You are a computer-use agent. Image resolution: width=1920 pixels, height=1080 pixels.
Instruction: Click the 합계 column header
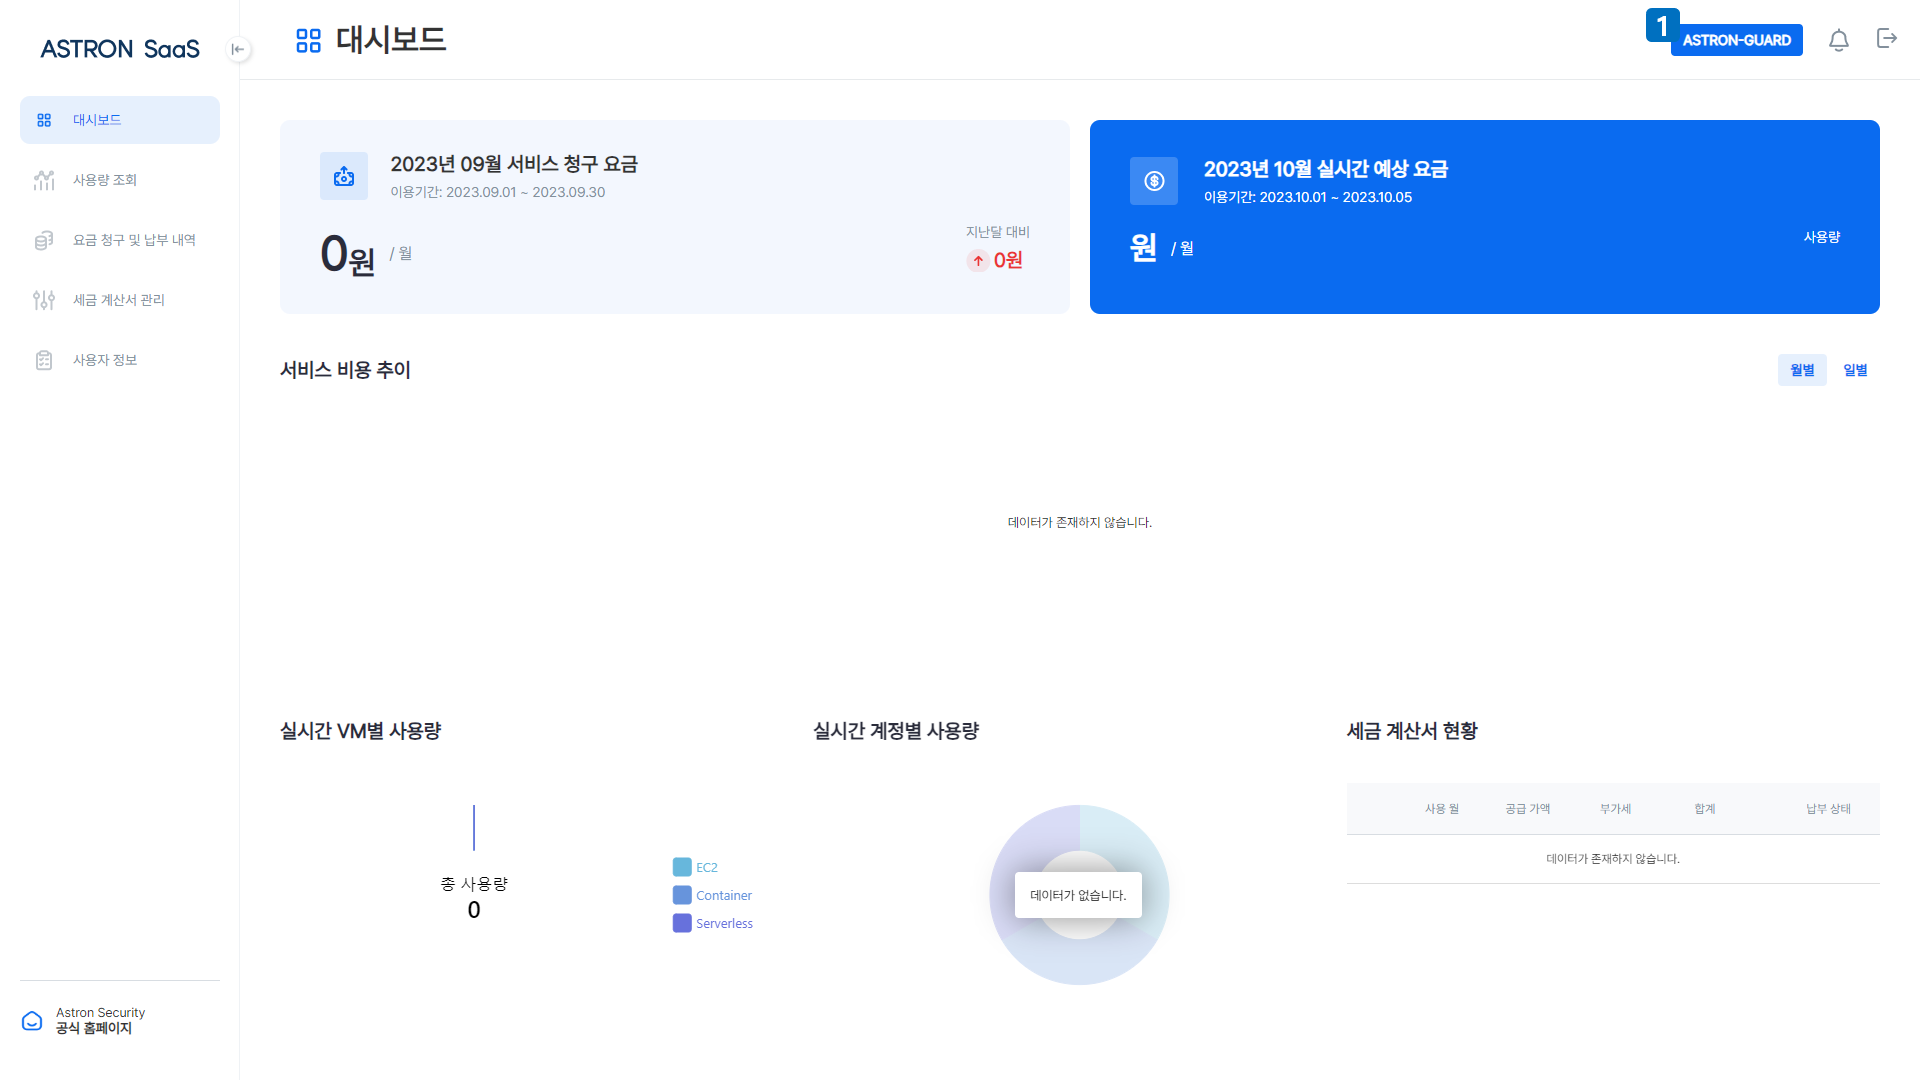1705,809
